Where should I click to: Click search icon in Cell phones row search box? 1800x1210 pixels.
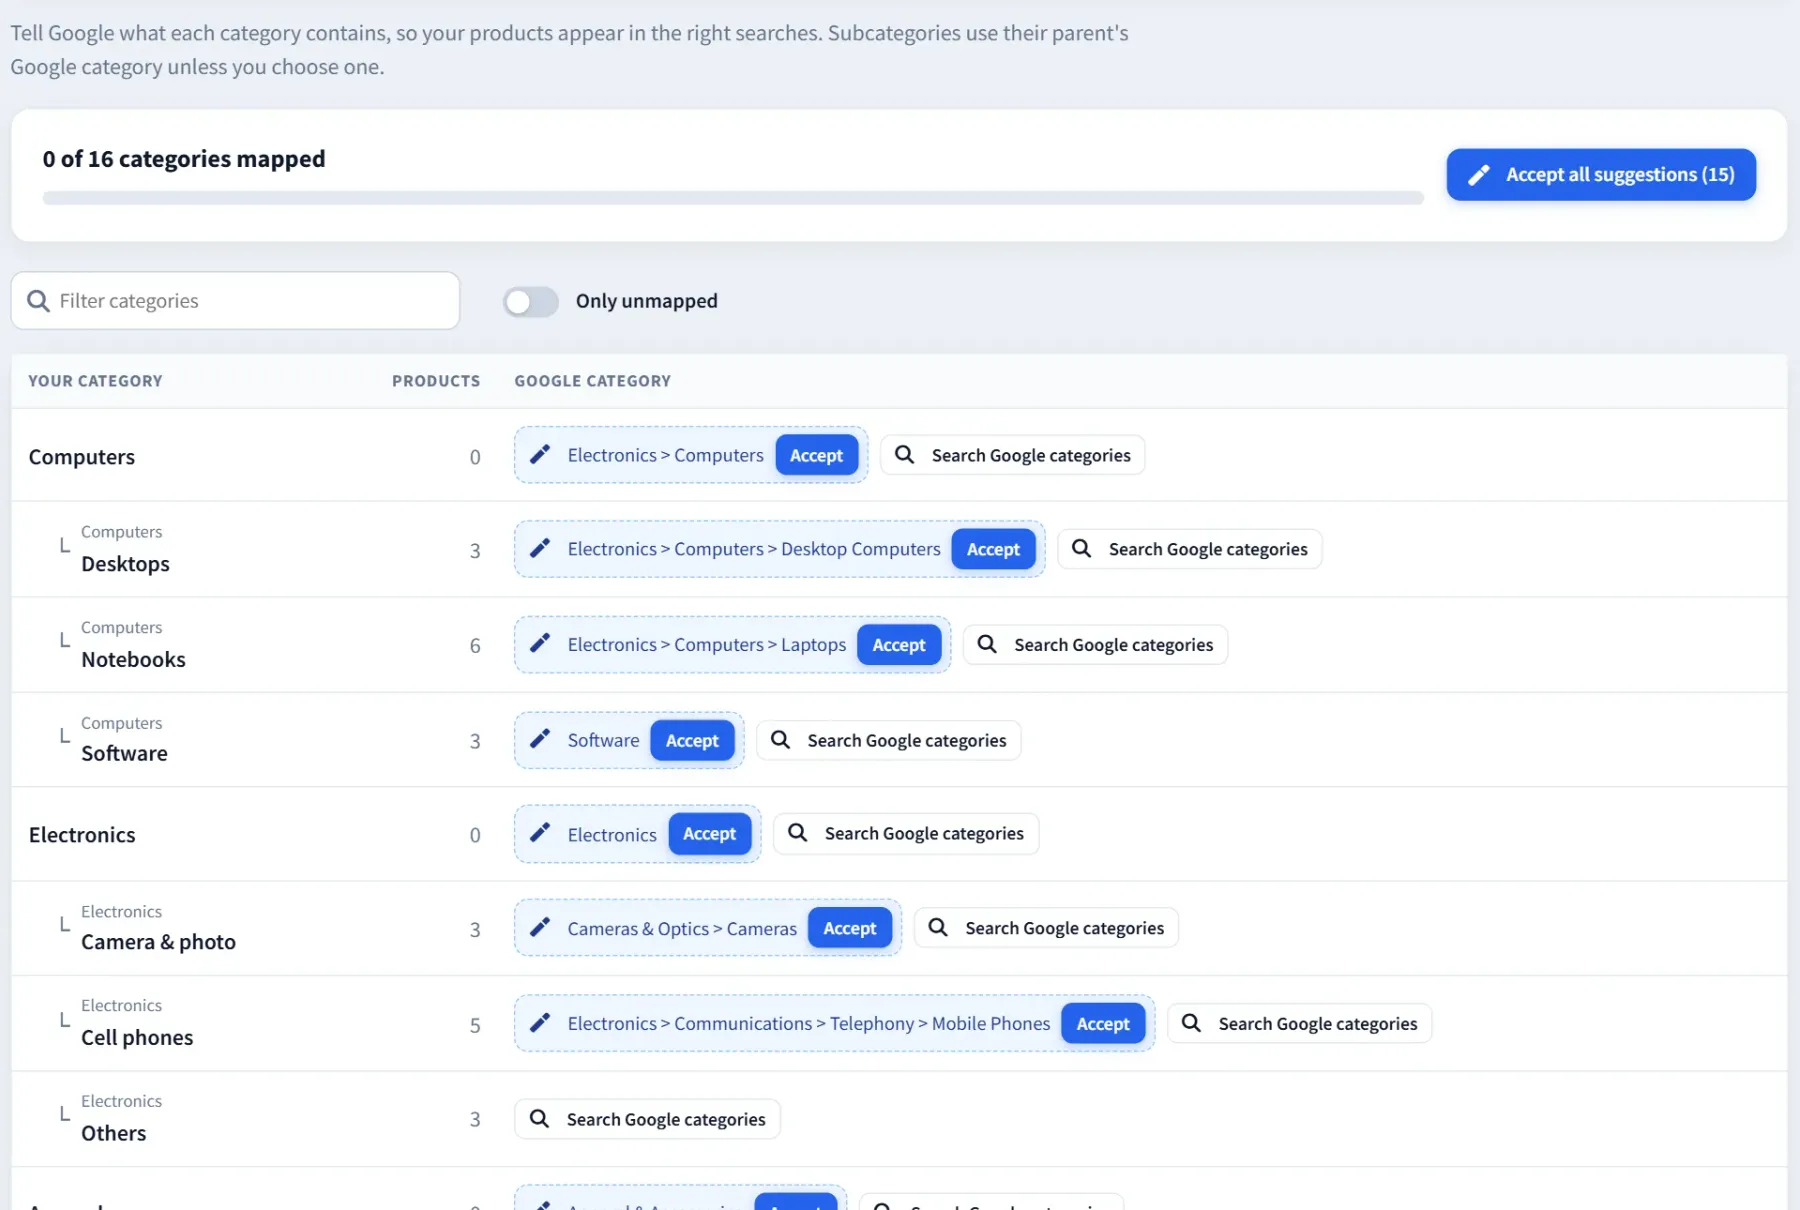tap(1191, 1023)
